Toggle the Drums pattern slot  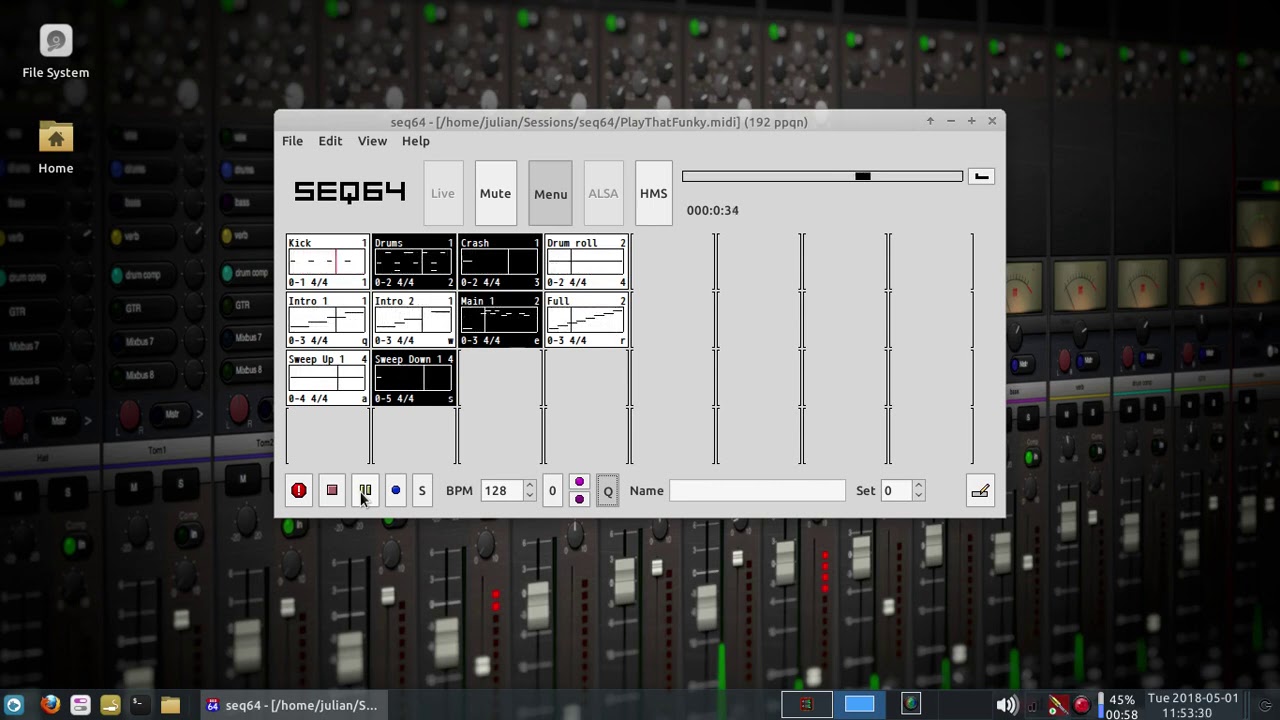pos(413,262)
